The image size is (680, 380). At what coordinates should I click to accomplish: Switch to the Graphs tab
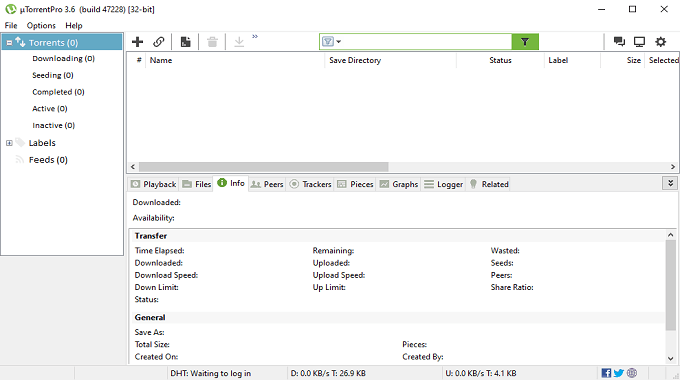click(399, 184)
